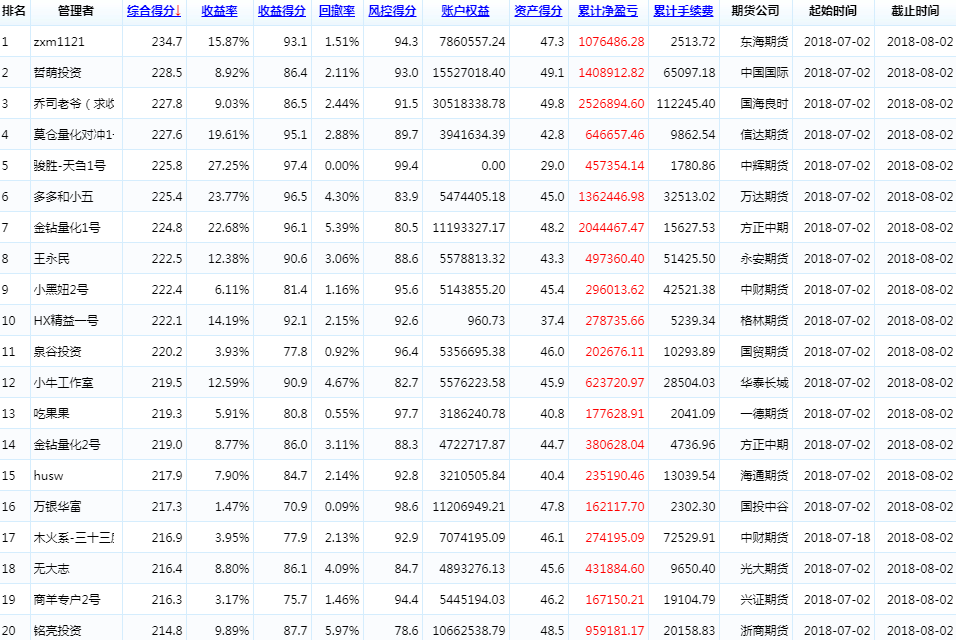Click account equity 30518338.78

(469, 104)
